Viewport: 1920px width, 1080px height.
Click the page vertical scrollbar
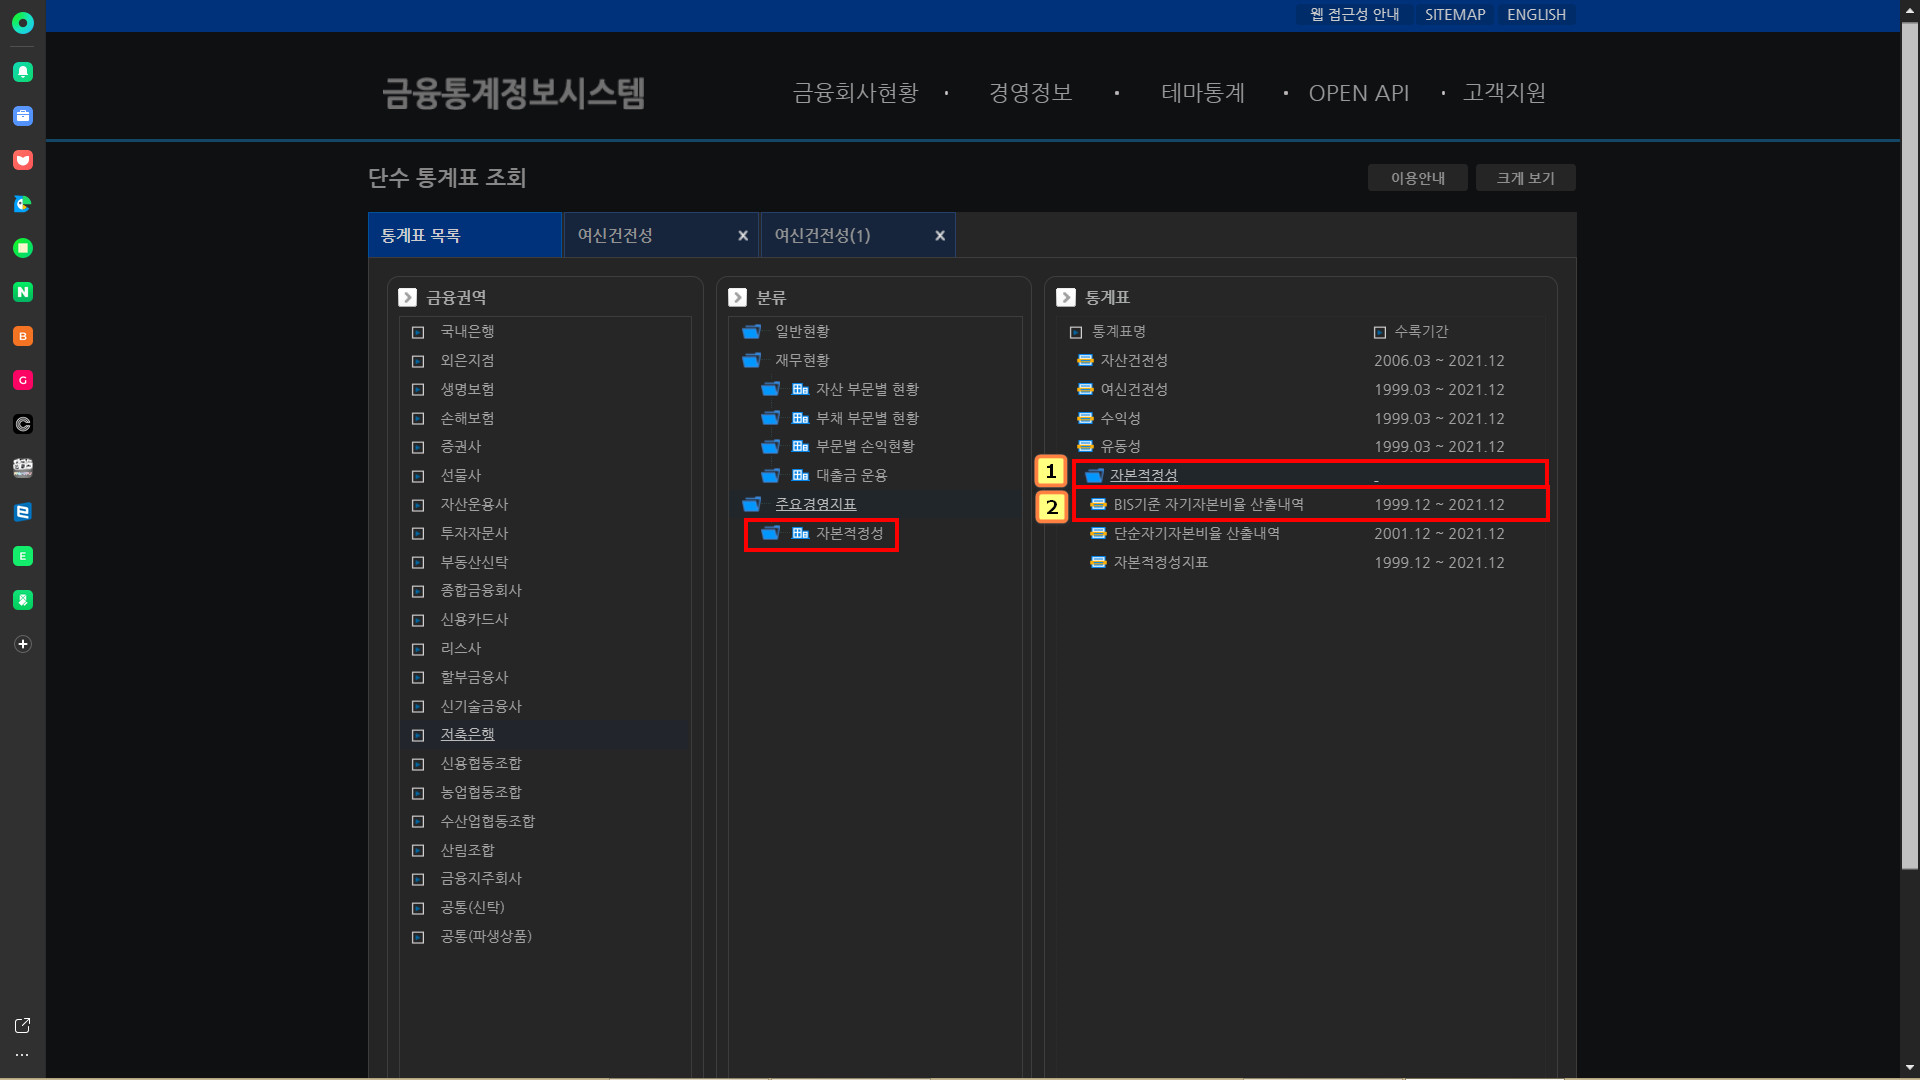tap(1909, 445)
